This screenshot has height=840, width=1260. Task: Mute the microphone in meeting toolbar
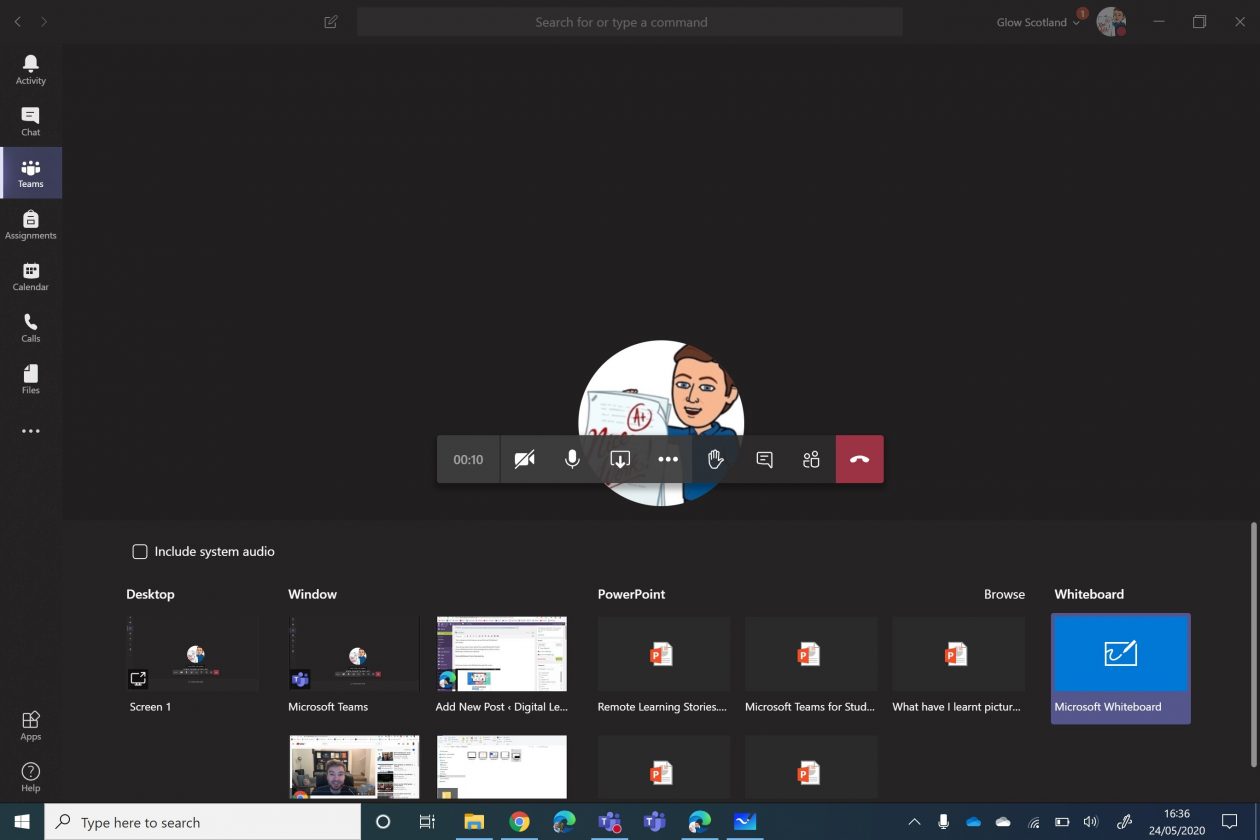pos(572,459)
